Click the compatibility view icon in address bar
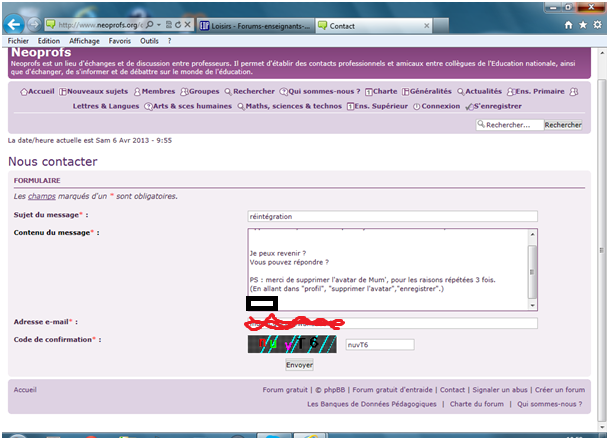The image size is (609, 438). pyautogui.click(x=169, y=24)
